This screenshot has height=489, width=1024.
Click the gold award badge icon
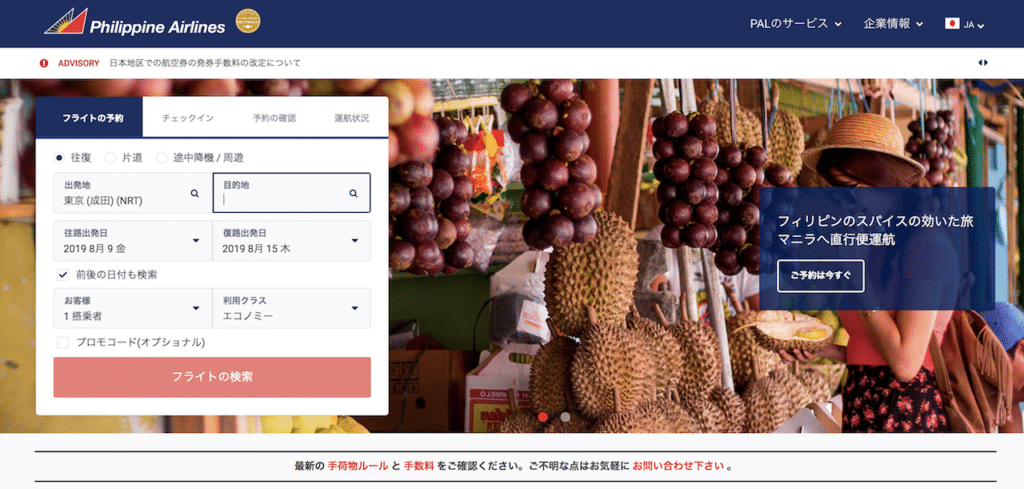click(248, 21)
